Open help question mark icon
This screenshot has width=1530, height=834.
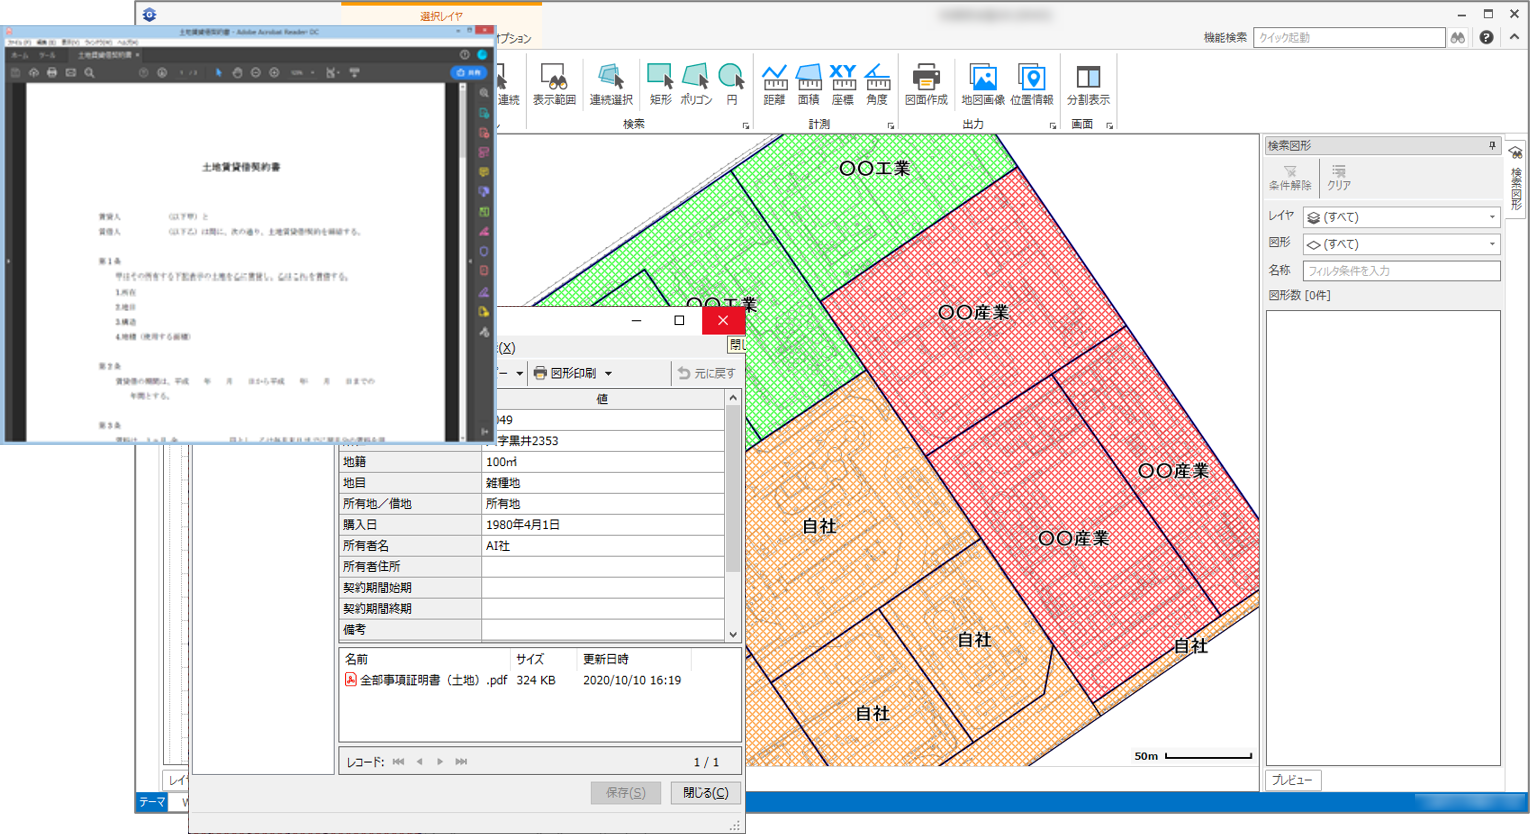pos(1487,38)
